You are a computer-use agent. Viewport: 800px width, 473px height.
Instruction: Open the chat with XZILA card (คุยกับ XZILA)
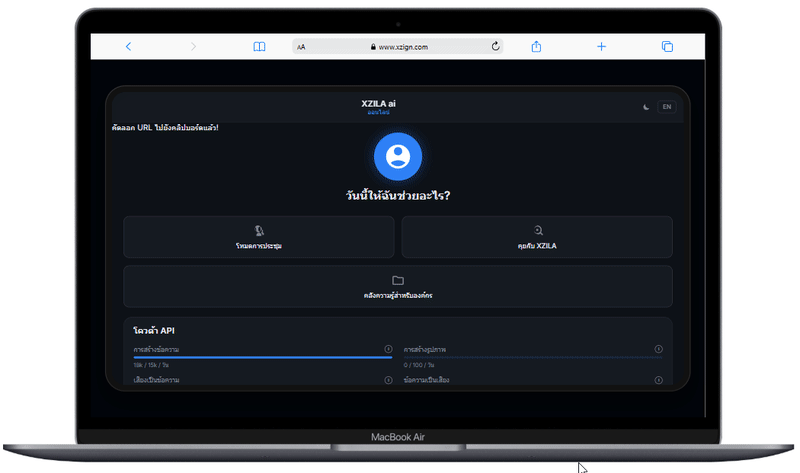pos(537,237)
